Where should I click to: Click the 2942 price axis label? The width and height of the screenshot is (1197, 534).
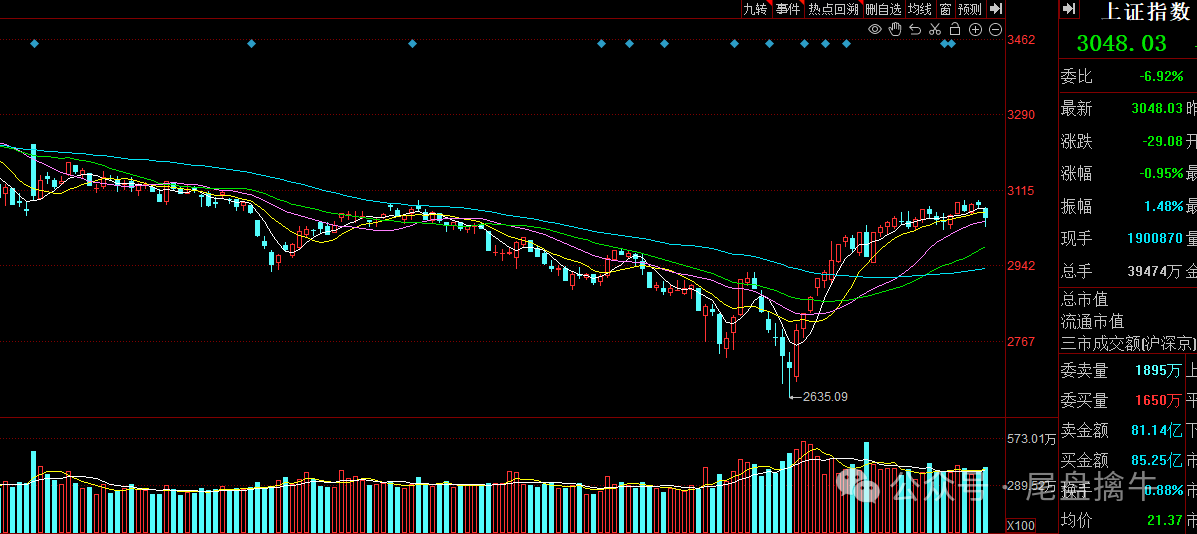[1021, 265]
